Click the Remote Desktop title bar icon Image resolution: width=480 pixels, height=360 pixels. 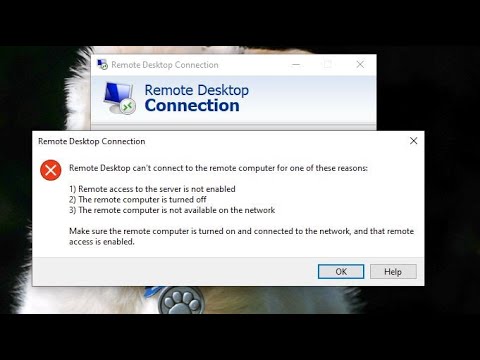pos(102,64)
